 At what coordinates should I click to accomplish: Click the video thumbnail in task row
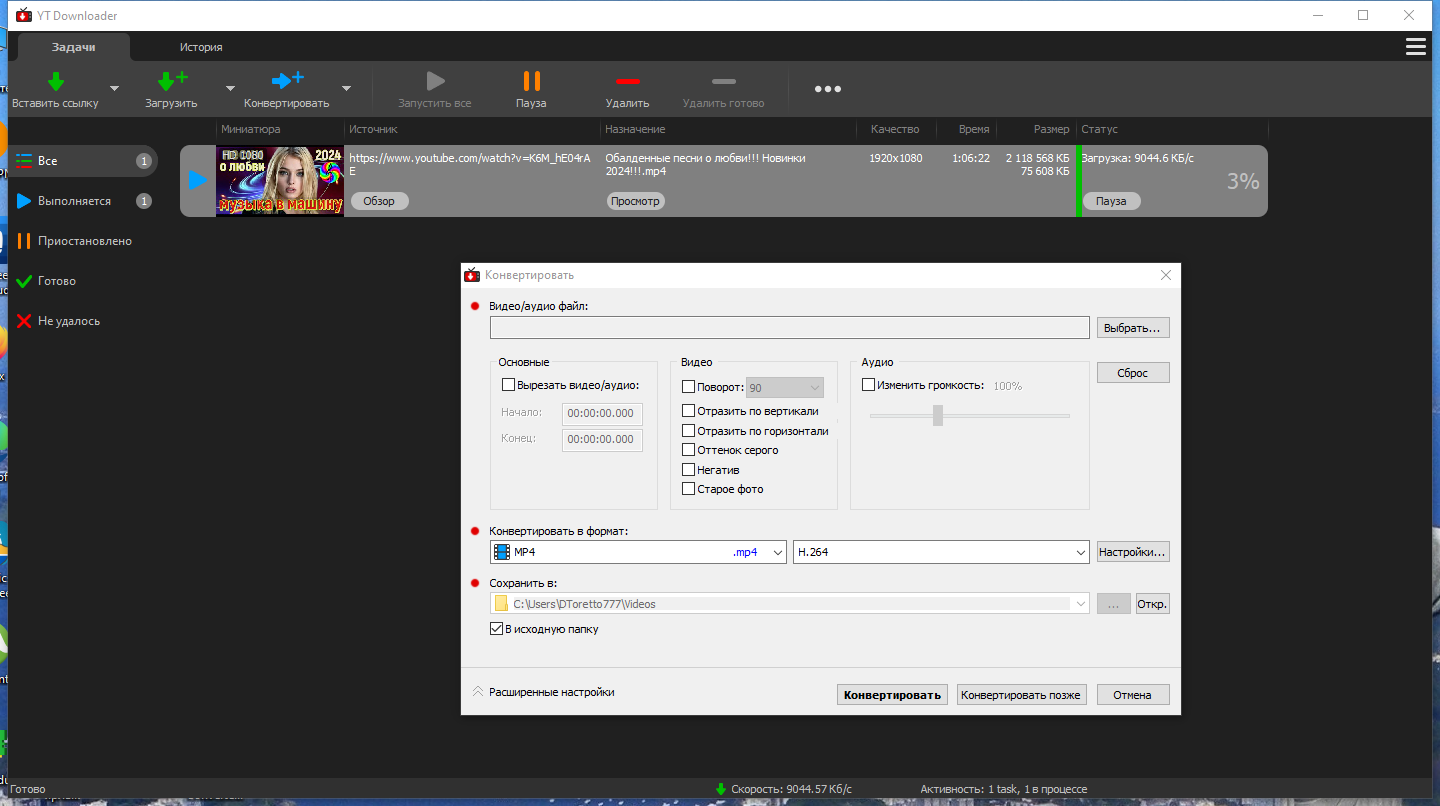(280, 181)
